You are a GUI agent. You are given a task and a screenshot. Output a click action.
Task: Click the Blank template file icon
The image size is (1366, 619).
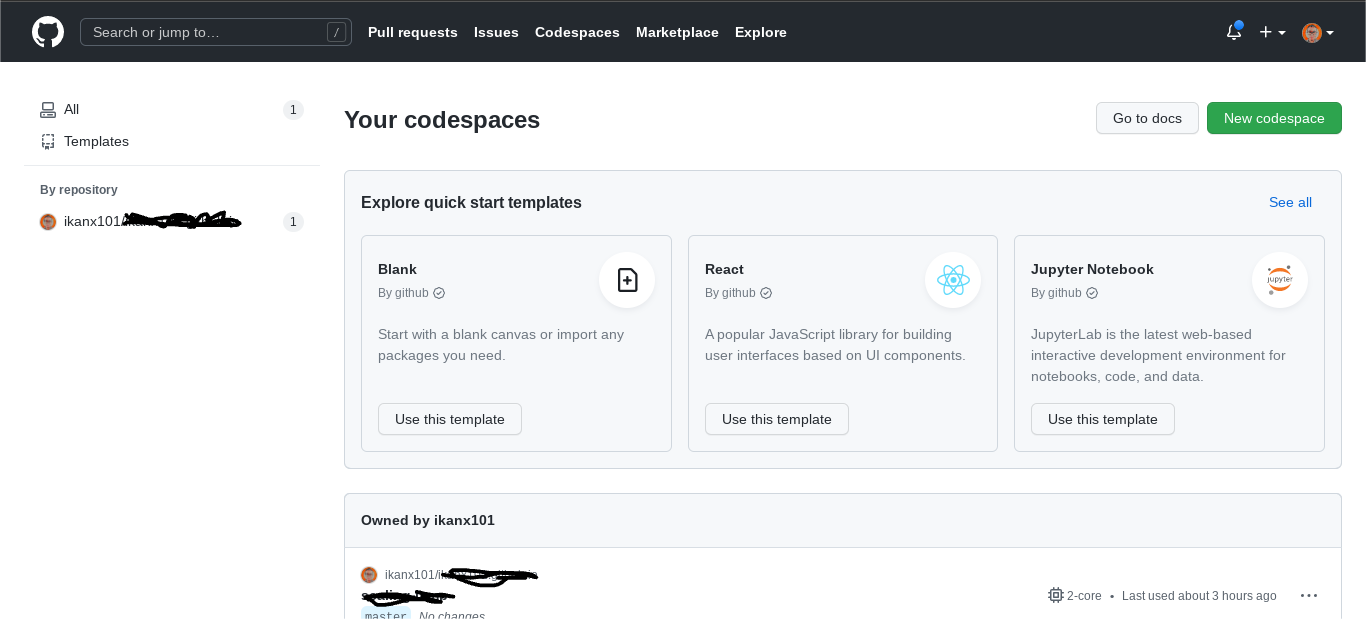(x=627, y=280)
